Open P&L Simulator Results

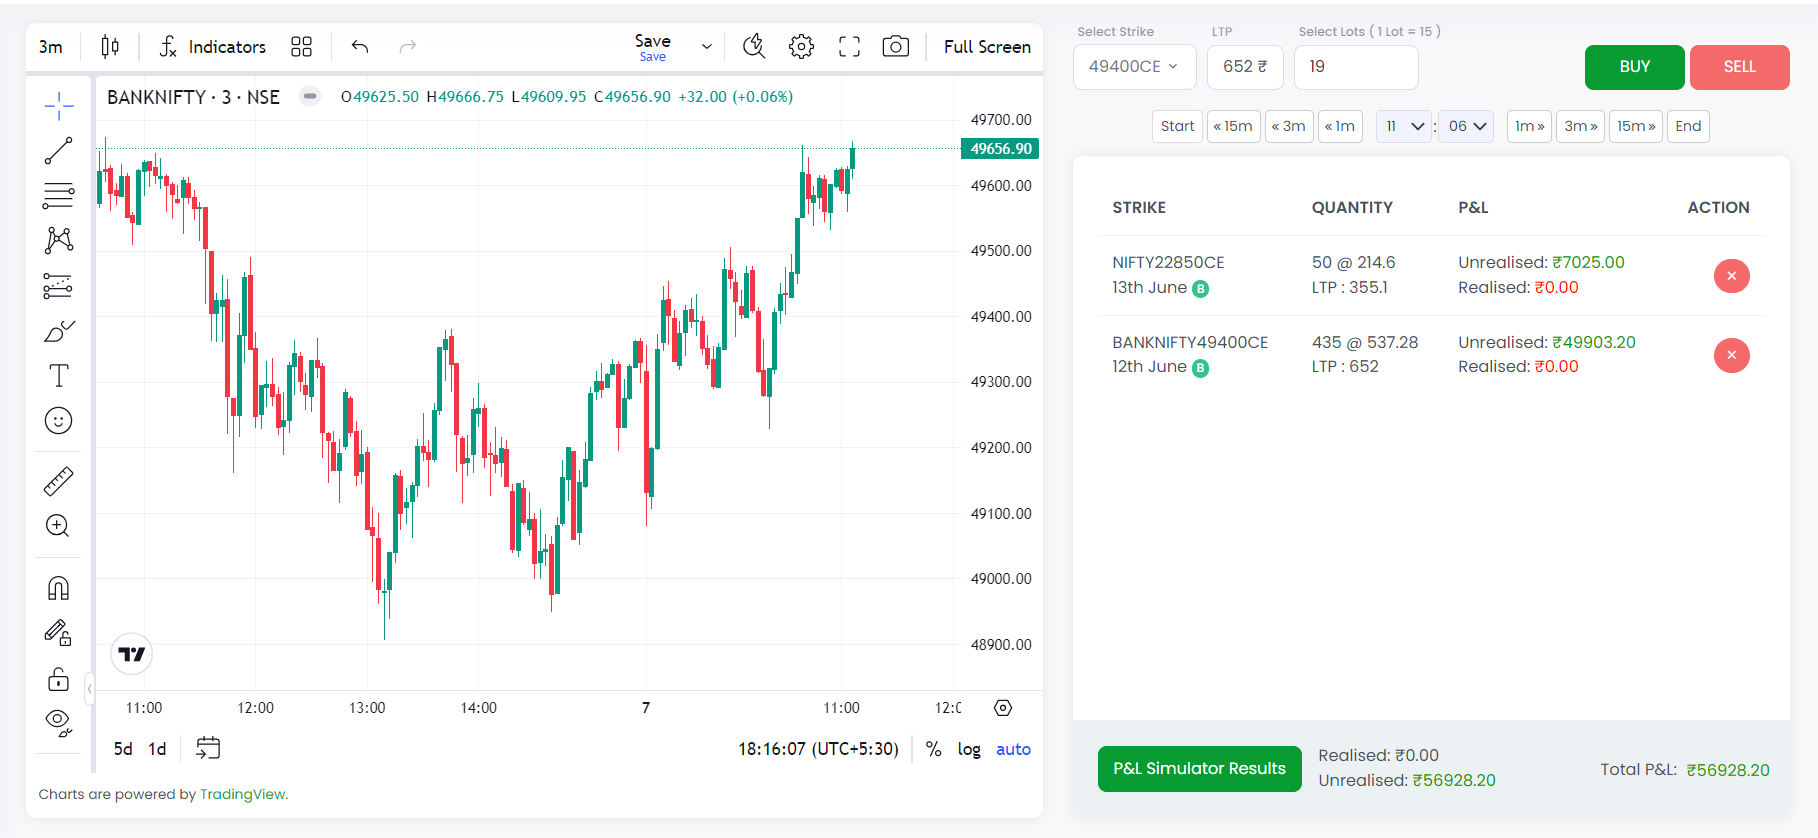tap(1199, 769)
